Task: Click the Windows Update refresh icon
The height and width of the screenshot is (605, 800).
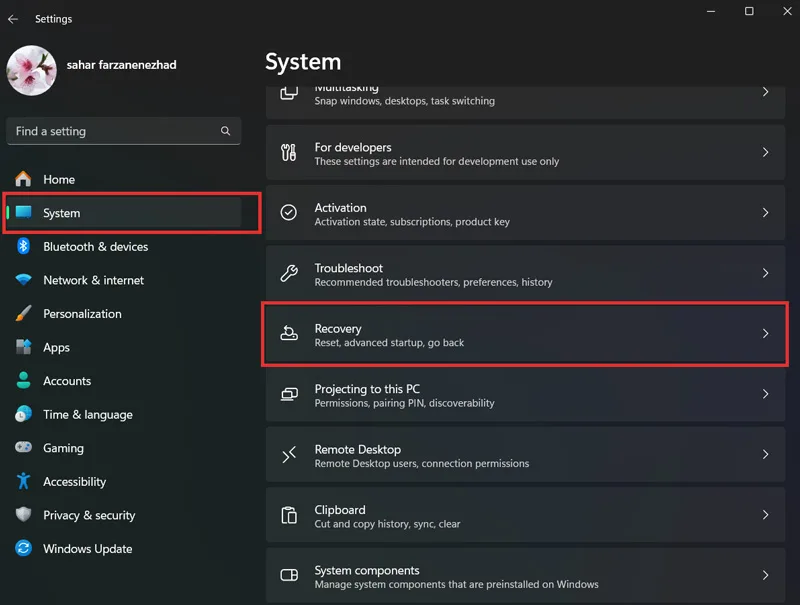Action: [x=23, y=548]
